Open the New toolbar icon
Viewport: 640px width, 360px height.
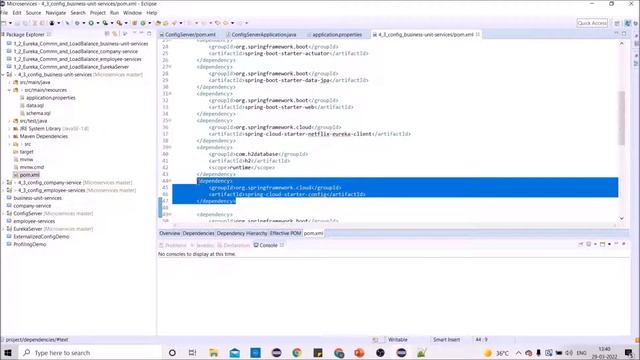[x=4, y=23]
